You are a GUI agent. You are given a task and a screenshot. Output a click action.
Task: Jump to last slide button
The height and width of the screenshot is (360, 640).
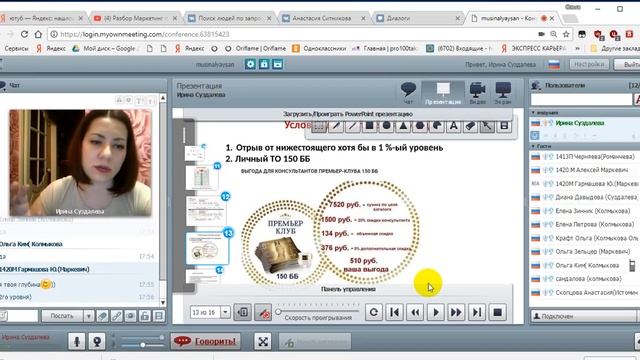click(477, 312)
